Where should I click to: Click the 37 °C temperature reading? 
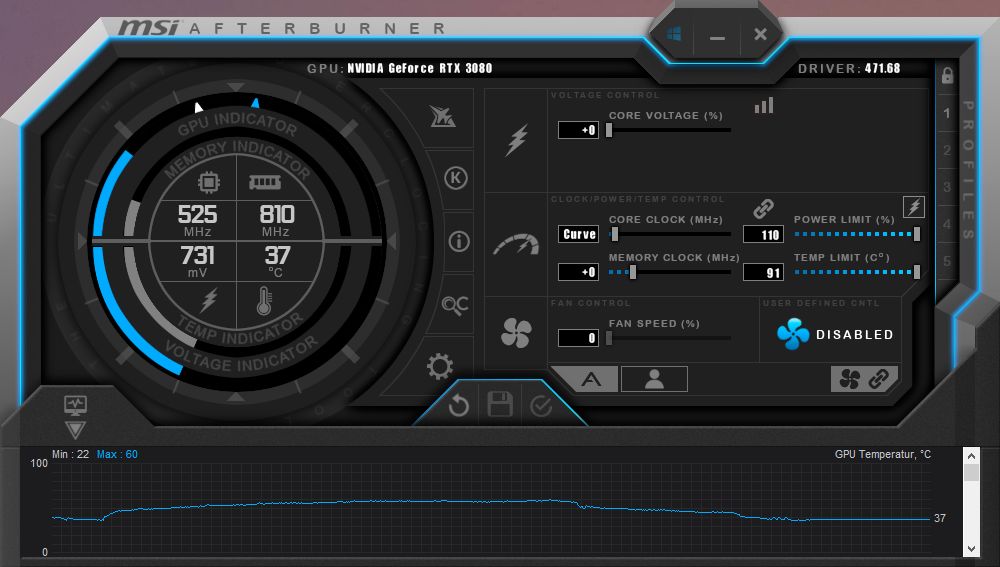point(277,261)
